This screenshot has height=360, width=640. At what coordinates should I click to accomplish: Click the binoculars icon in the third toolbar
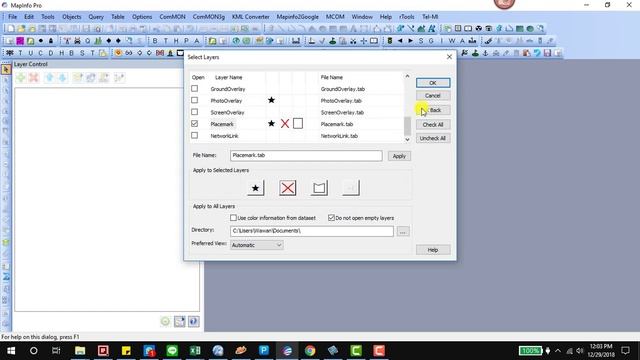click(129, 53)
